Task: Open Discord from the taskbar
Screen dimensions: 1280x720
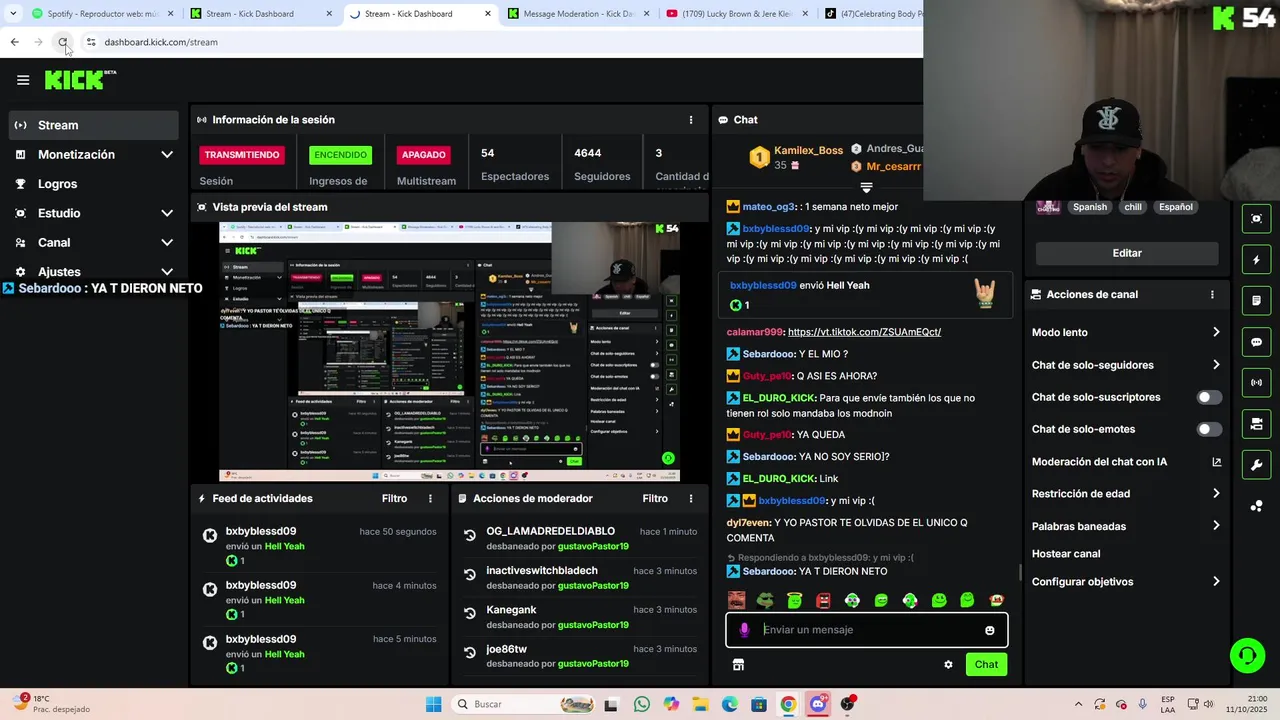Action: click(818, 704)
